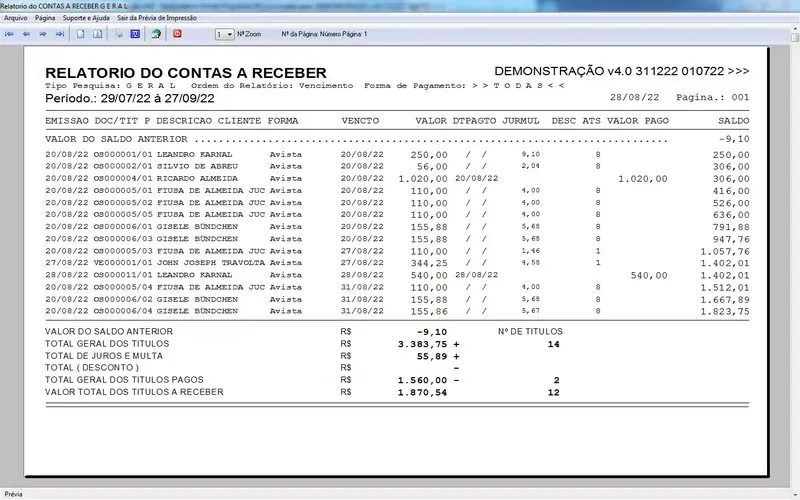The width and height of the screenshot is (800, 500).
Task: Select Sair da Prévia de Impressão
Action: pyautogui.click(x=157, y=18)
